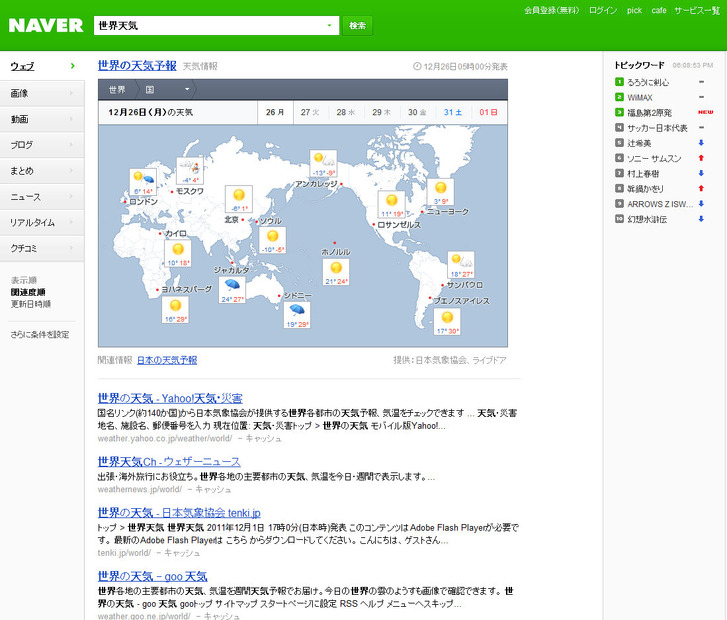Open 世界の天気 - Yahoo!天気・災害 result
Screen dimensions: 727x620
(x=170, y=398)
